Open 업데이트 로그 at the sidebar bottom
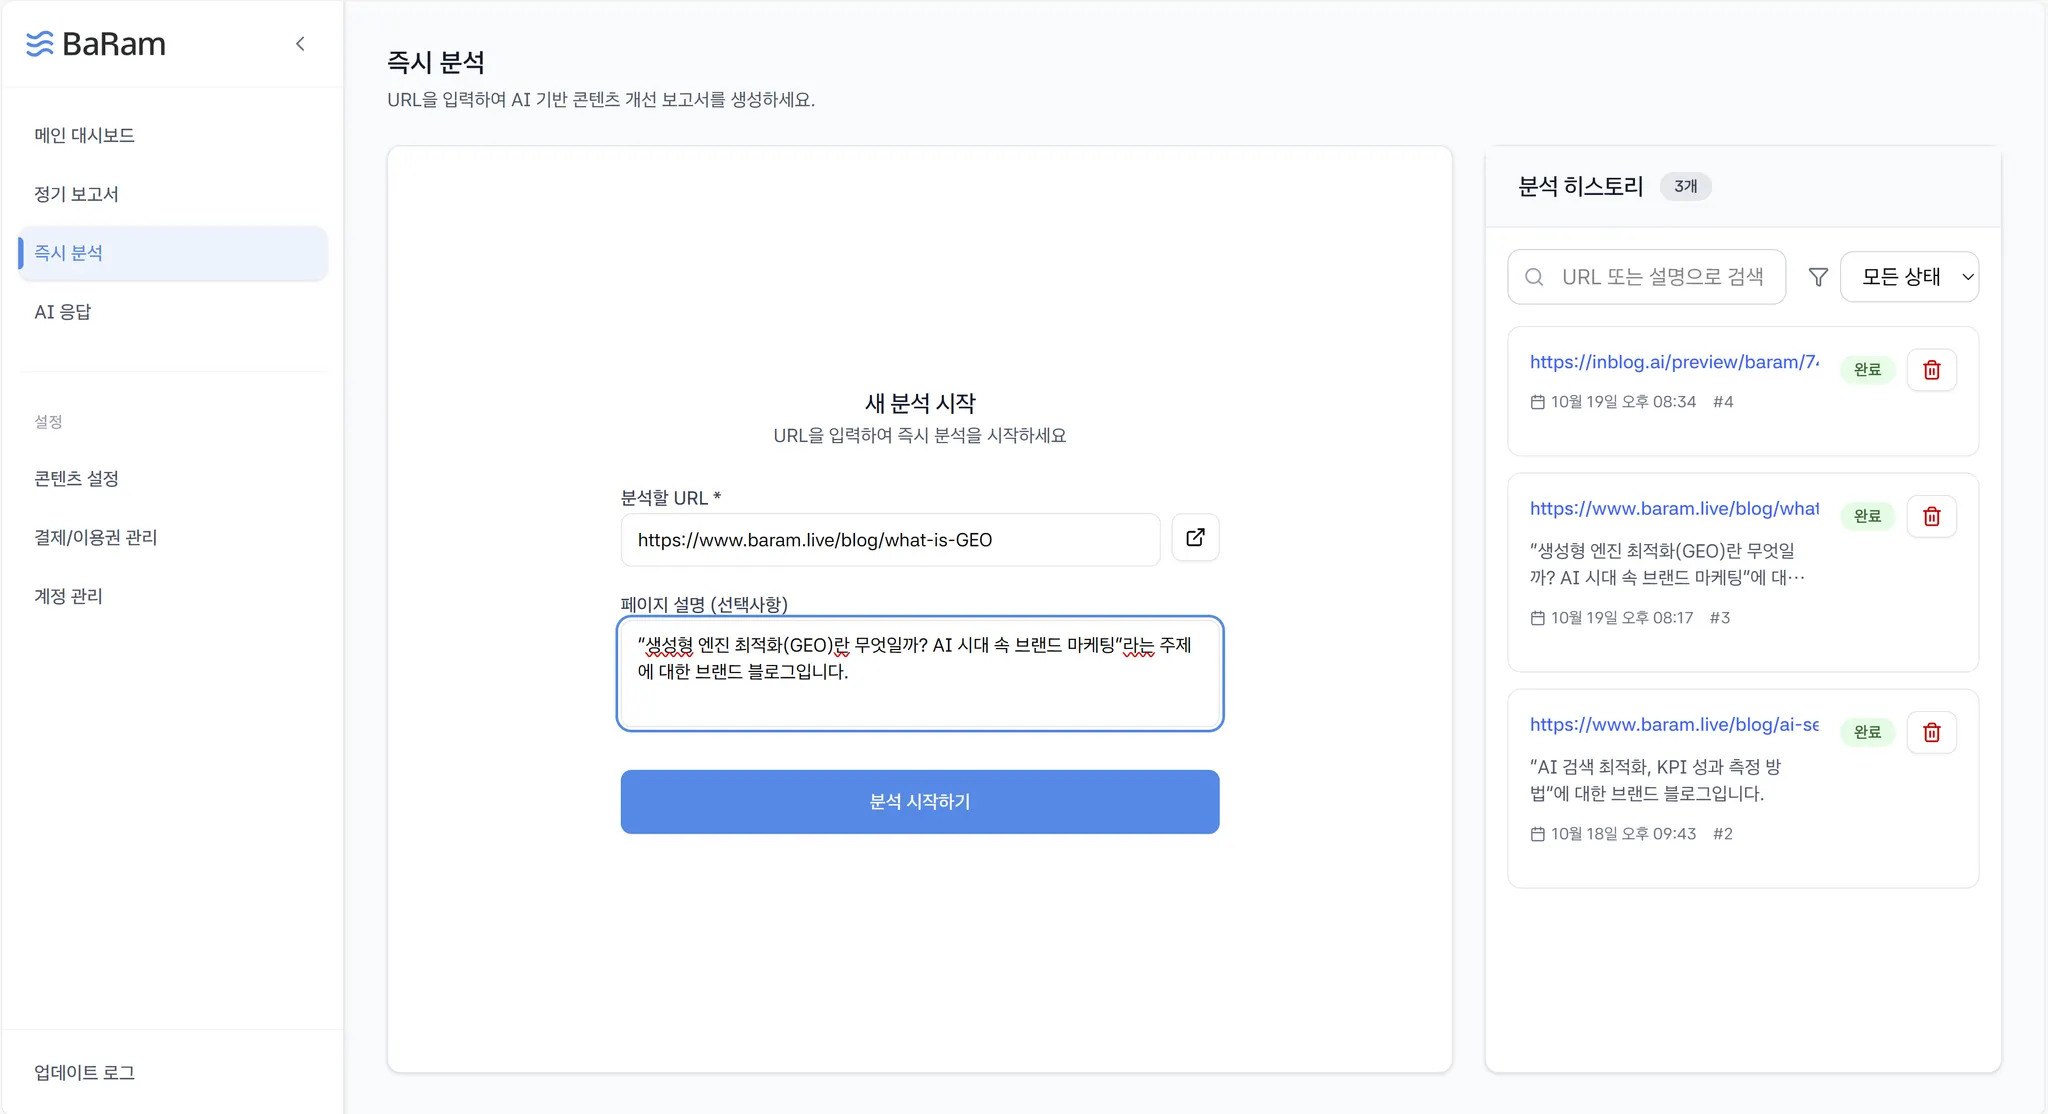This screenshot has width=2048, height=1114. 85,1073
